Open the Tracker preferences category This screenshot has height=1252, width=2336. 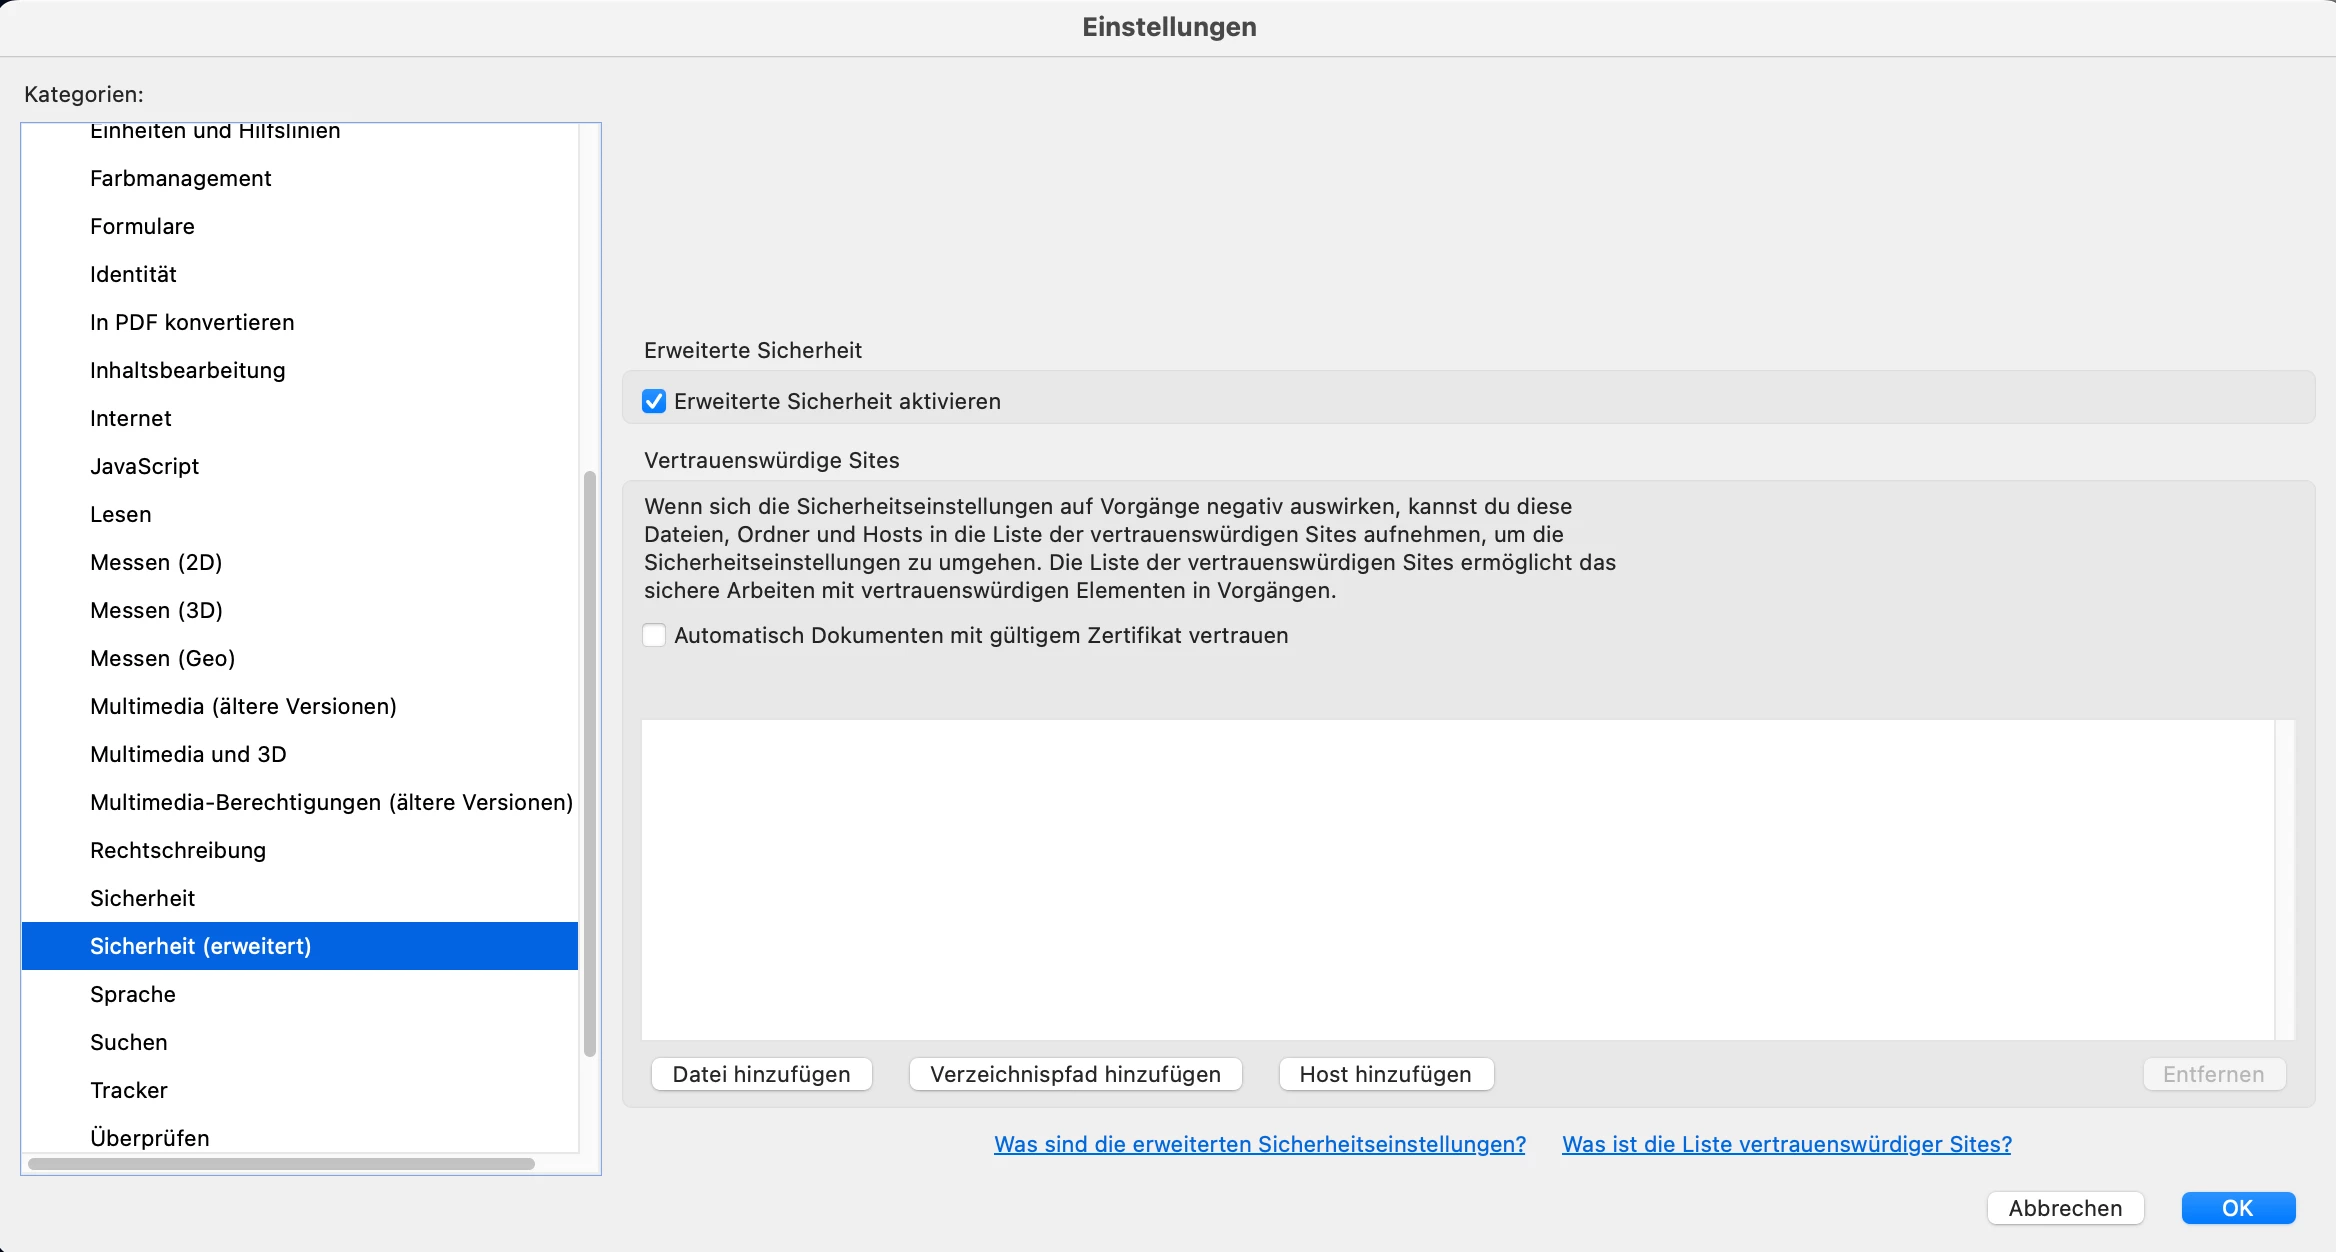(x=129, y=1090)
